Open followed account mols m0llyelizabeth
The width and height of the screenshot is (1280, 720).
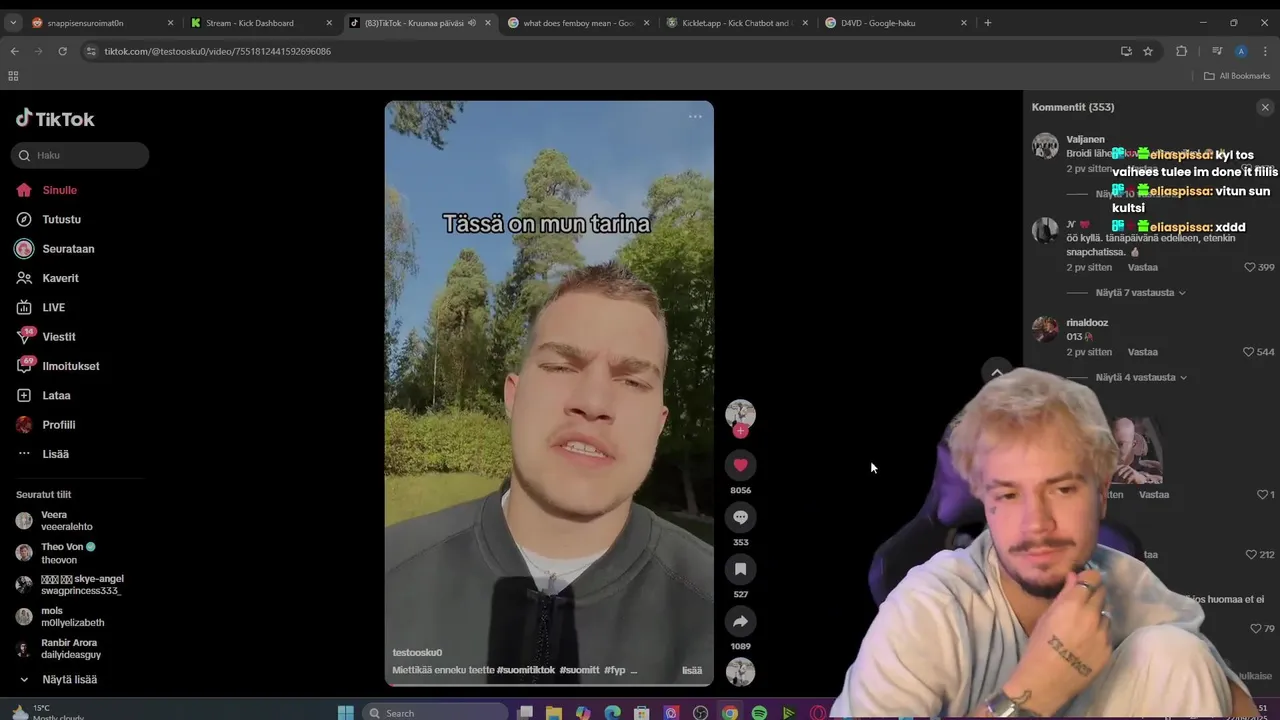pos(72,616)
